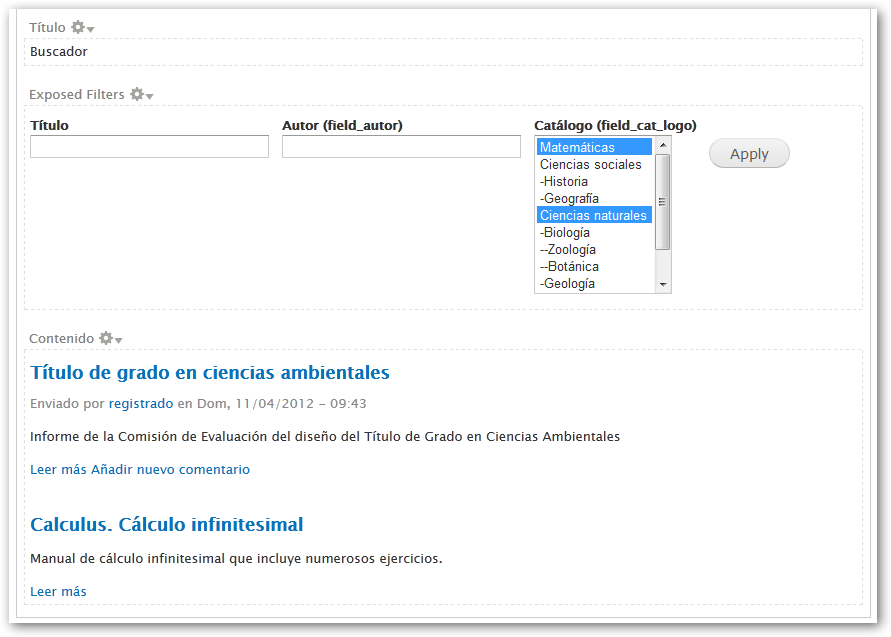Choose Ciencias sociales in the Catálogo list

pos(594,164)
